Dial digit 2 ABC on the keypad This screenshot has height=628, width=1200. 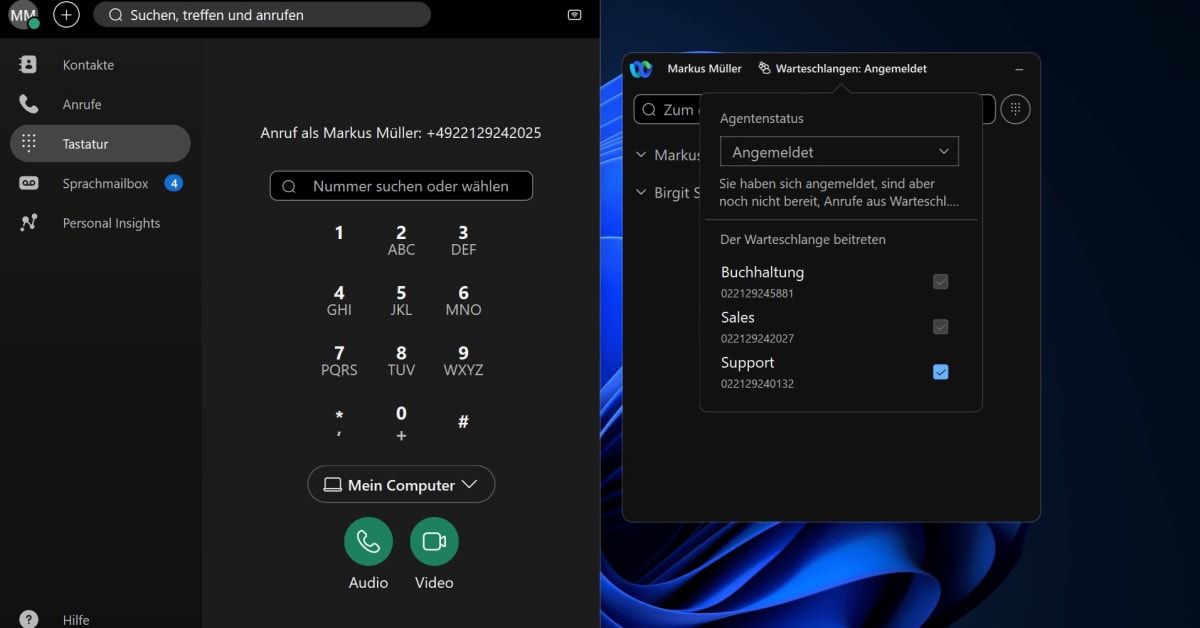401,241
